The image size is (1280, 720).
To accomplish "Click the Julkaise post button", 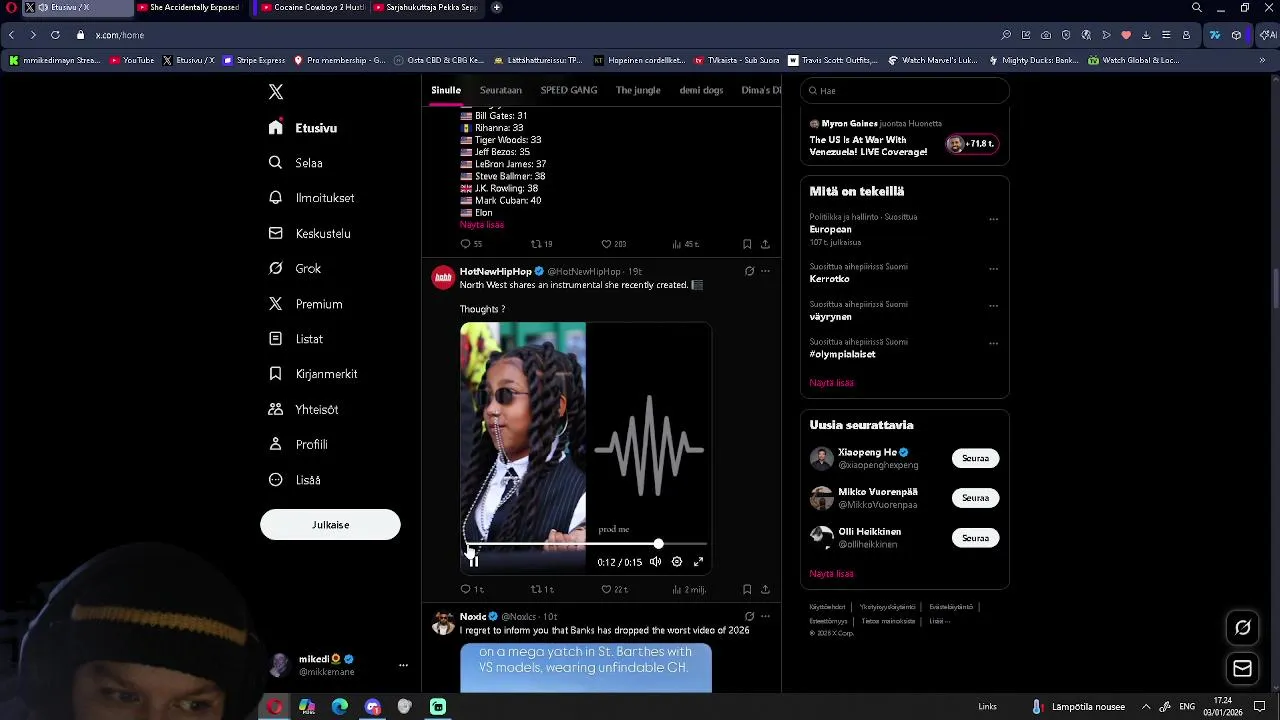I will (x=330, y=525).
